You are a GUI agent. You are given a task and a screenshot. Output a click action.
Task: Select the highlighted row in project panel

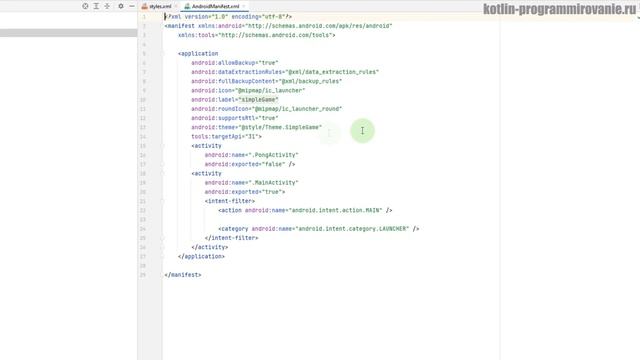pos(69,33)
